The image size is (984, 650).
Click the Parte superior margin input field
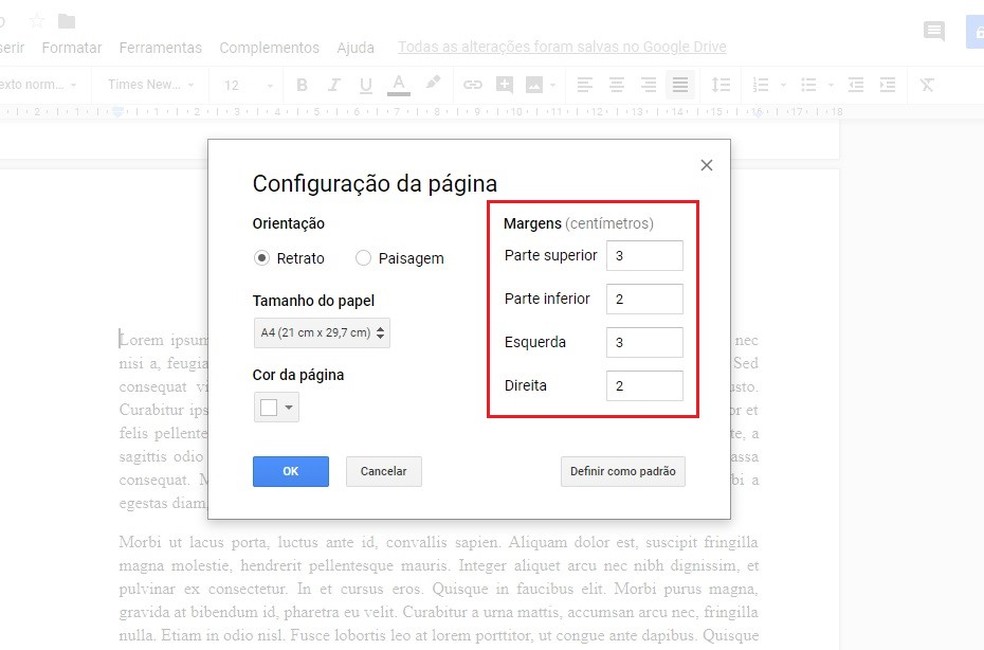[645, 256]
